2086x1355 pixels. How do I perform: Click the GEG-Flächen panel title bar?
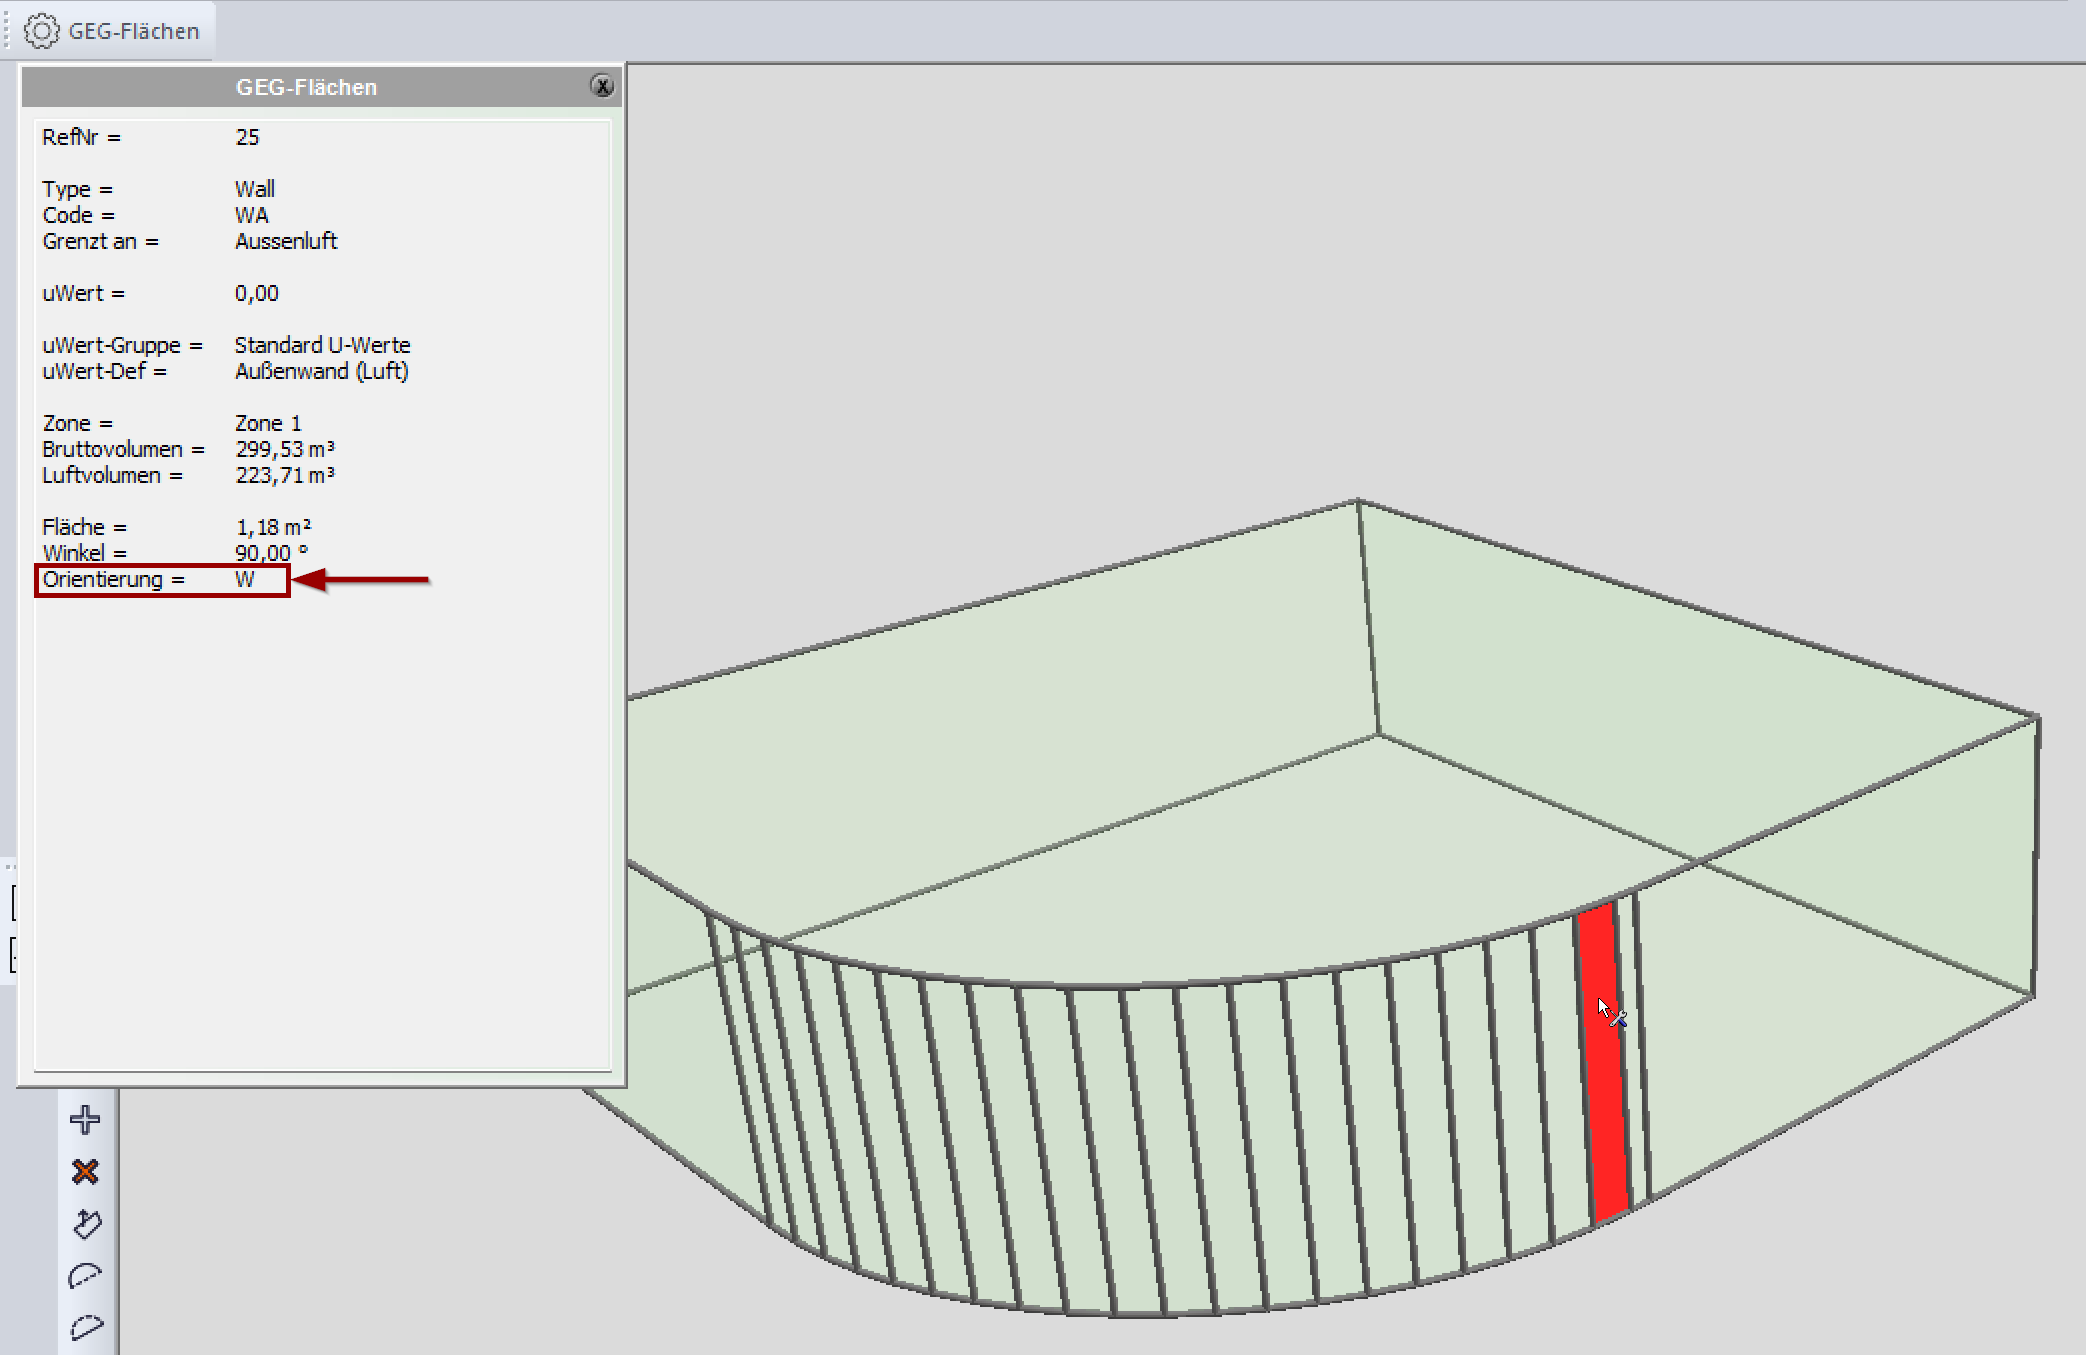(x=306, y=87)
